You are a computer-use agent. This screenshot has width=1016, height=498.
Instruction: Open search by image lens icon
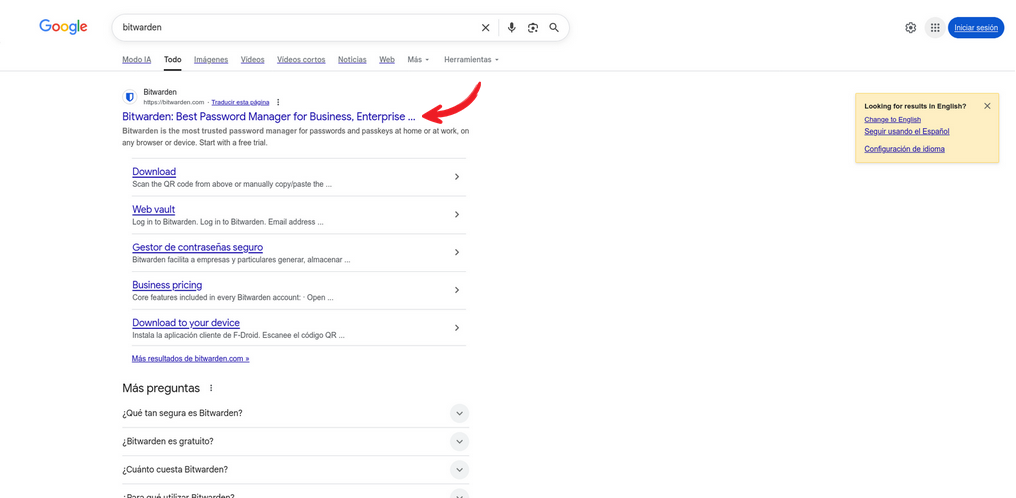(x=533, y=28)
